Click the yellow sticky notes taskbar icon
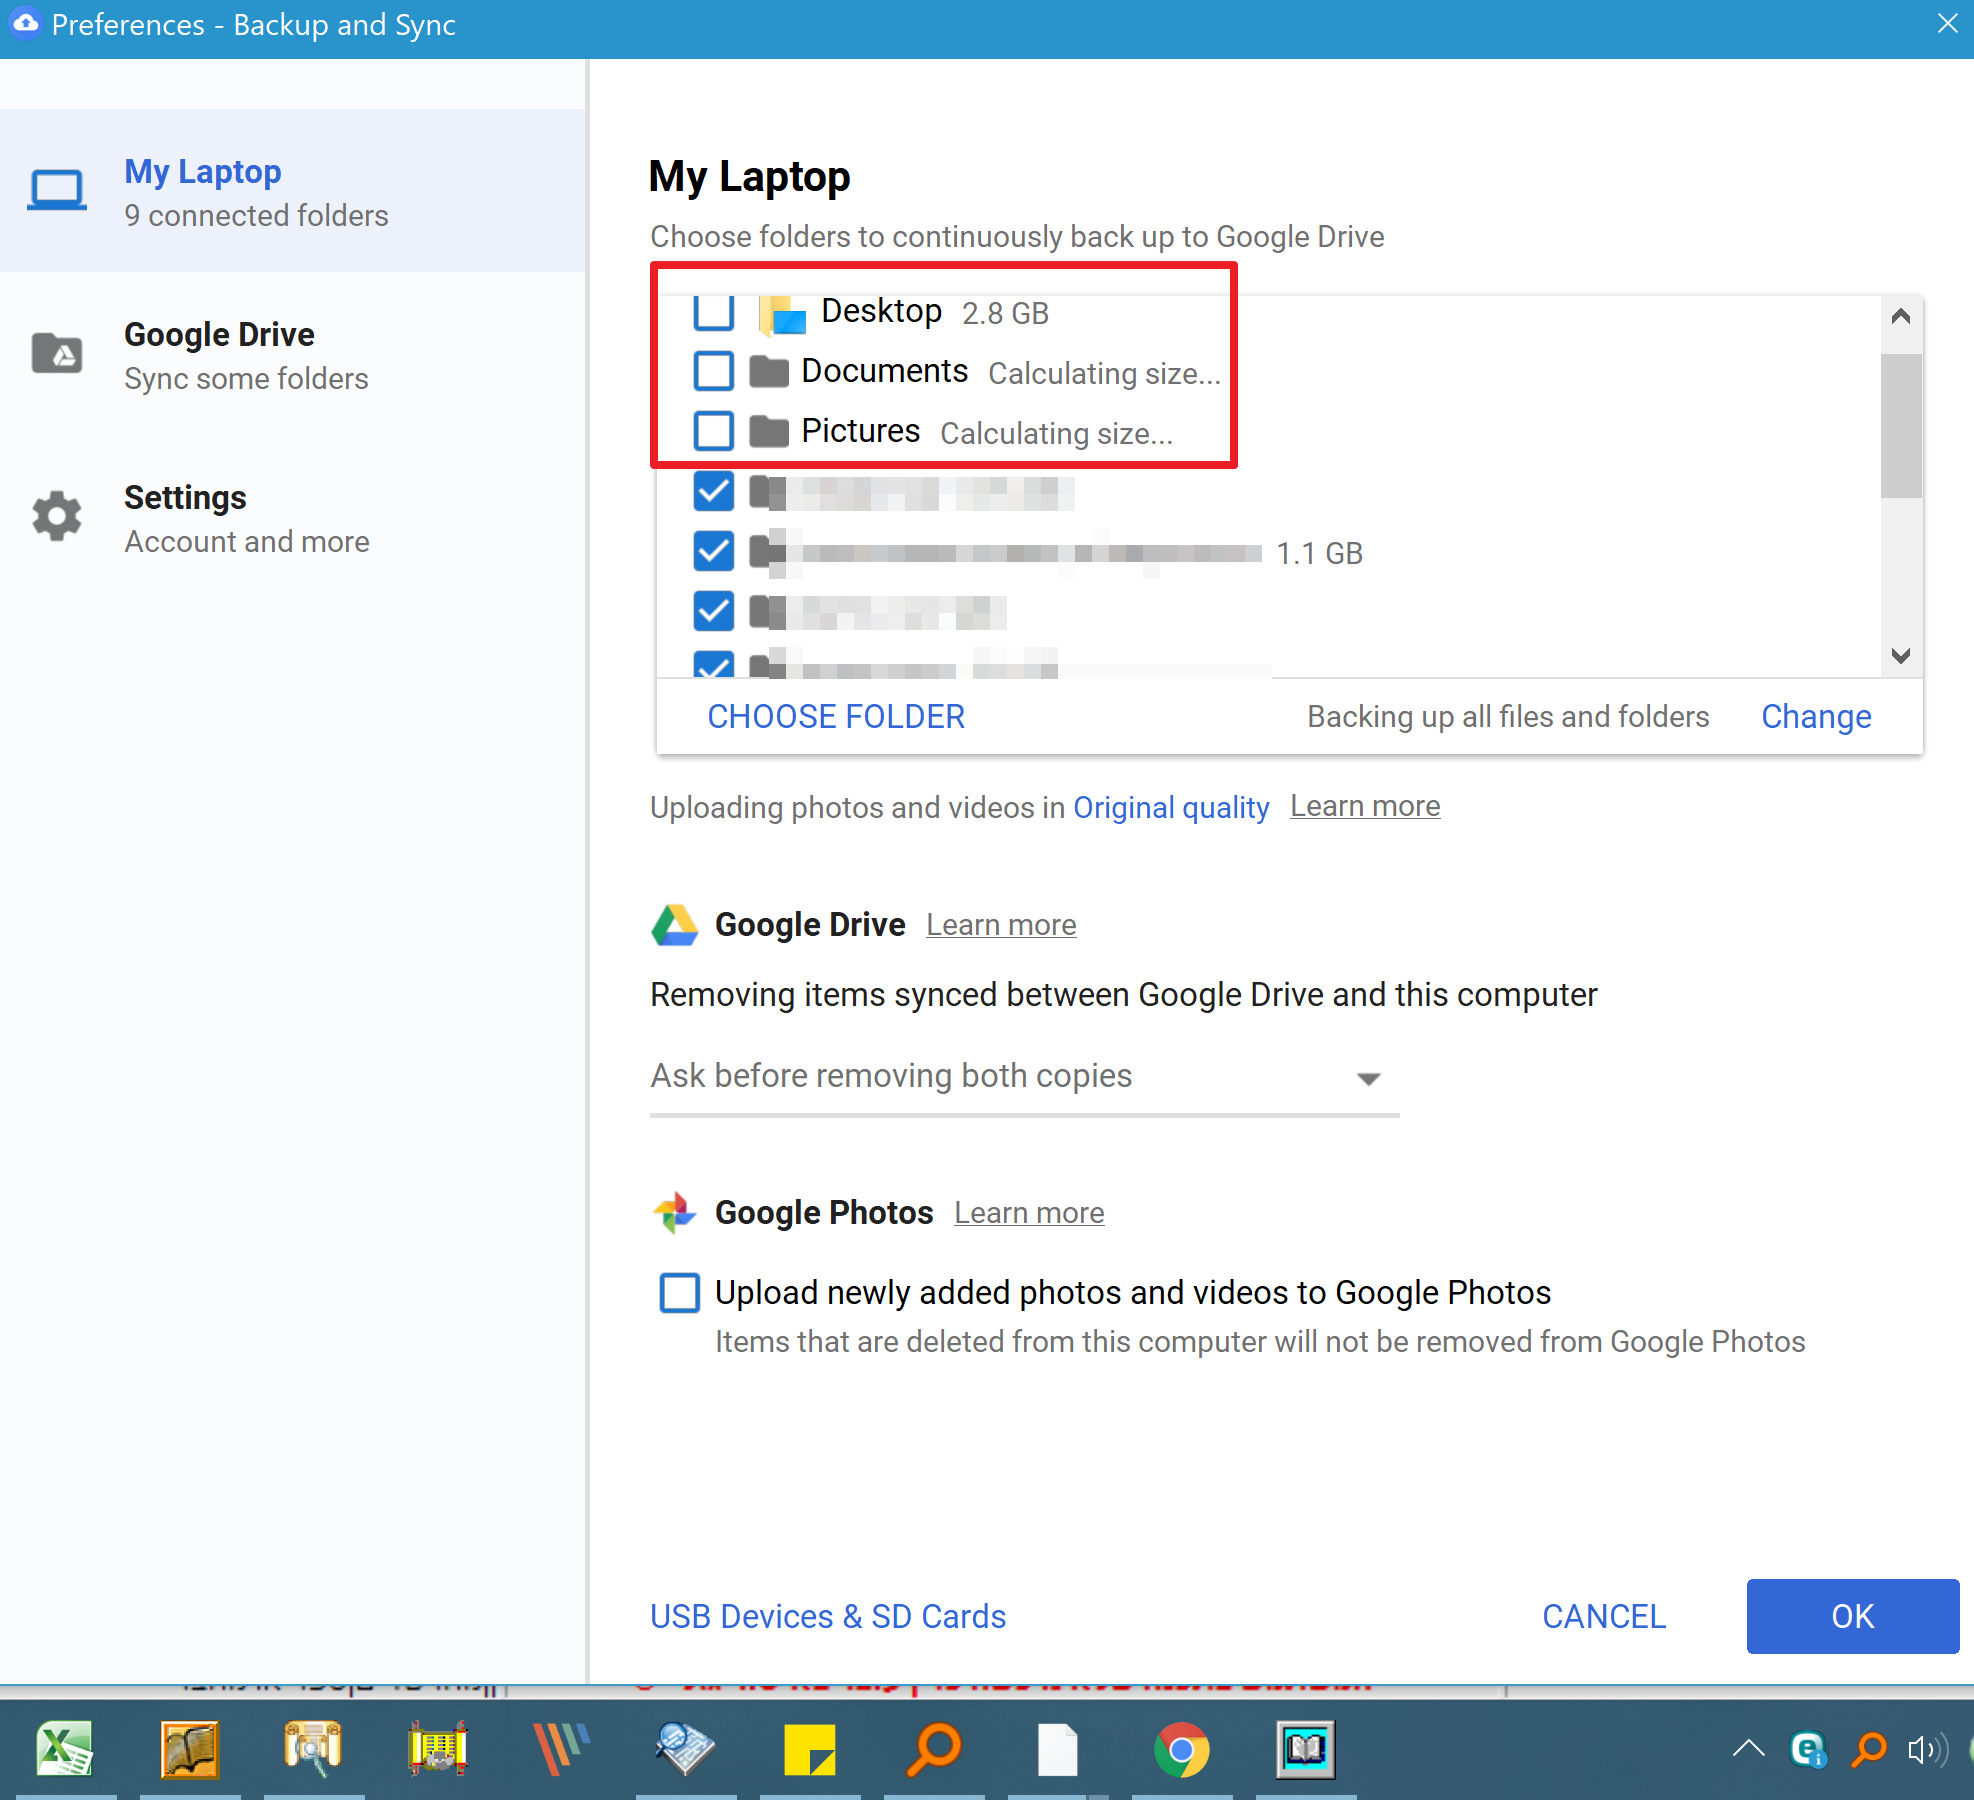Image resolution: width=1974 pixels, height=1800 pixels. pyautogui.click(x=809, y=1749)
